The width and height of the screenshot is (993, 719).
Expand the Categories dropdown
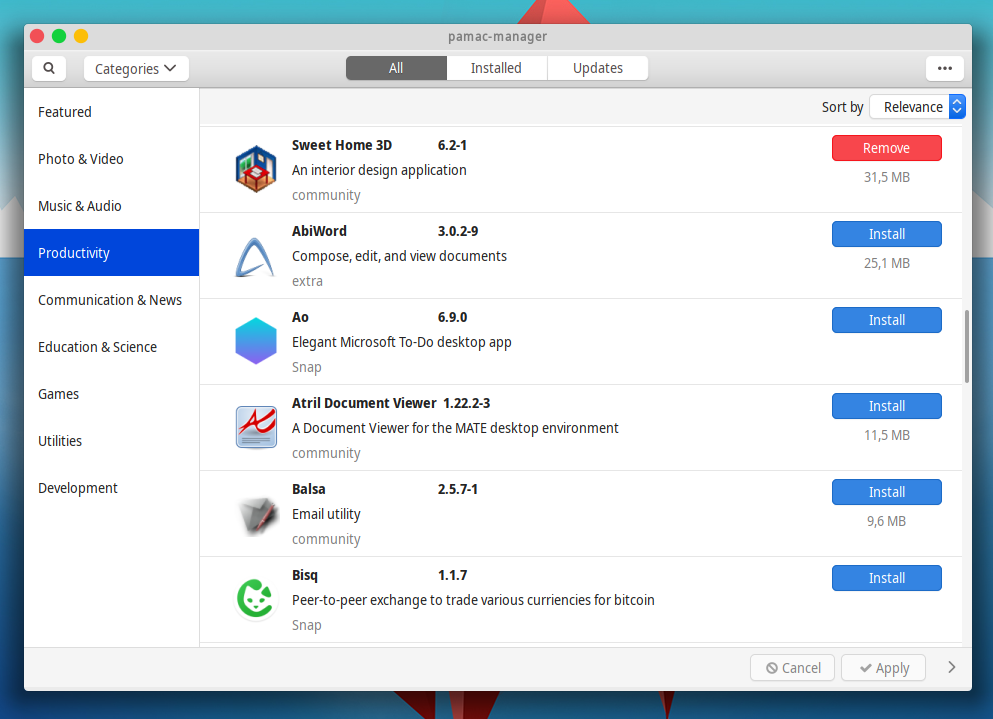click(136, 68)
